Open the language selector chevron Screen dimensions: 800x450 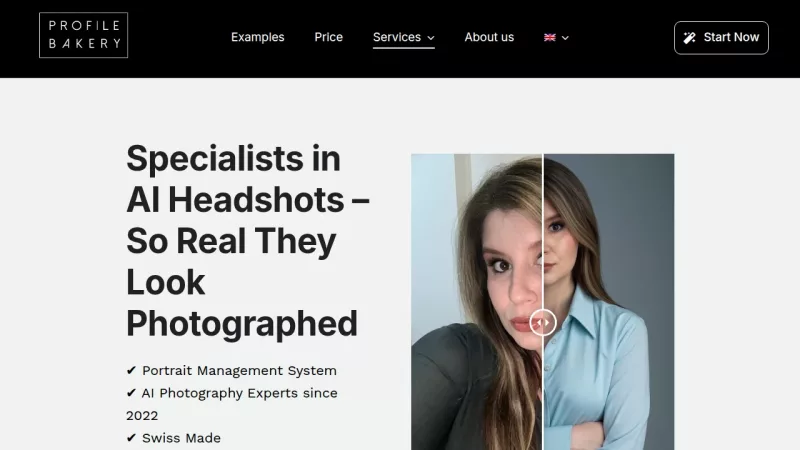[565, 38]
